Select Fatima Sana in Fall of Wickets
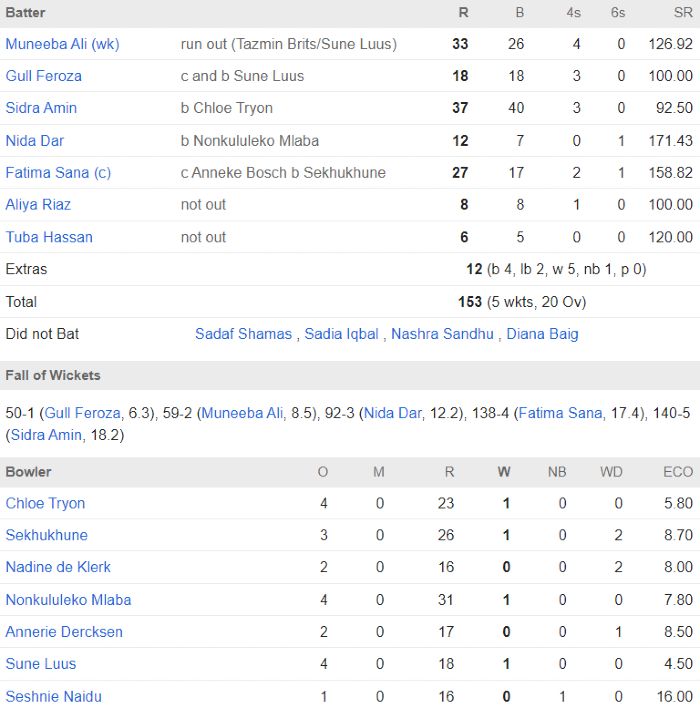 pyautogui.click(x=560, y=413)
